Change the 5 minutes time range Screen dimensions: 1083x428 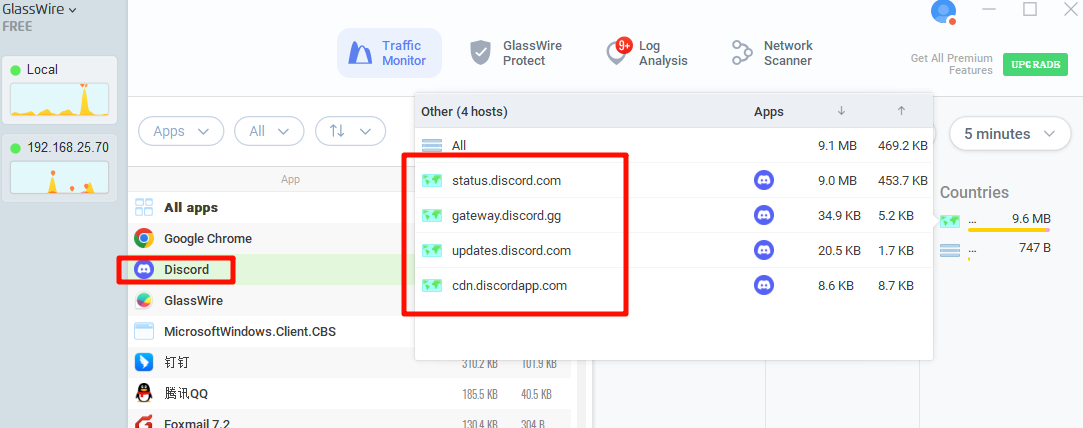click(x=1009, y=134)
